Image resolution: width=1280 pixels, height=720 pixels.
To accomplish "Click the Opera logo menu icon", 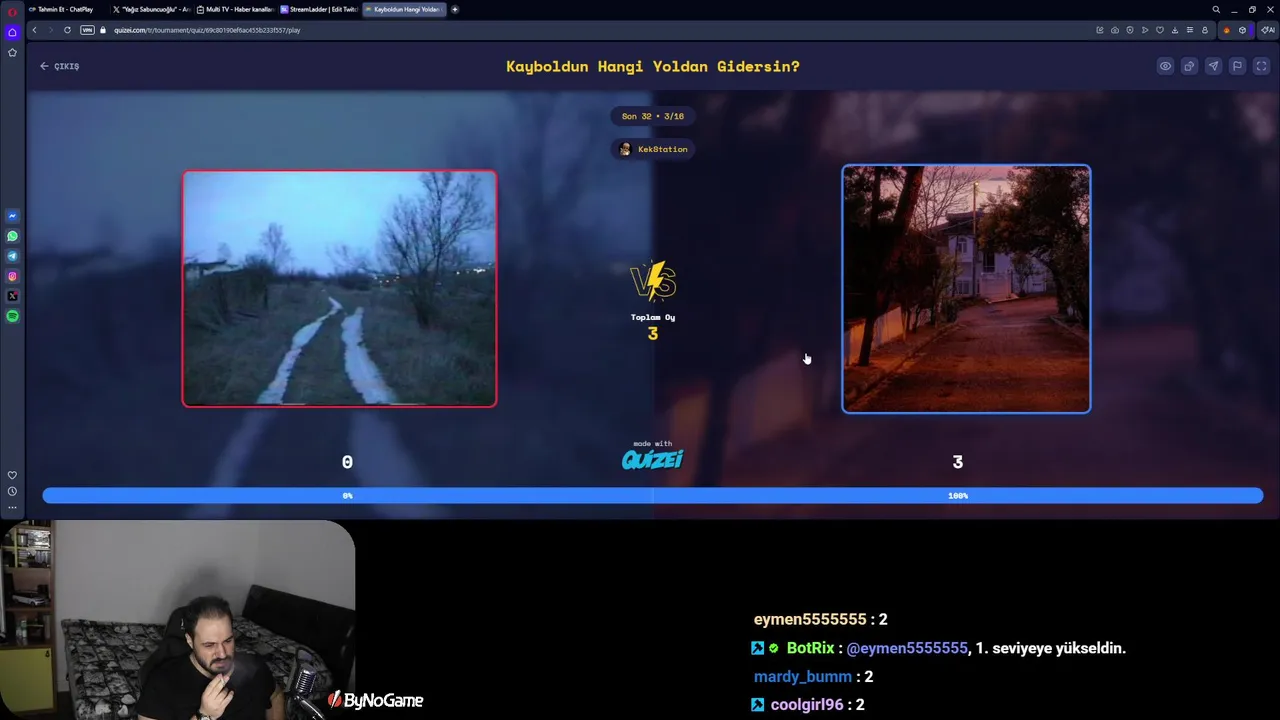I will tap(12, 12).
